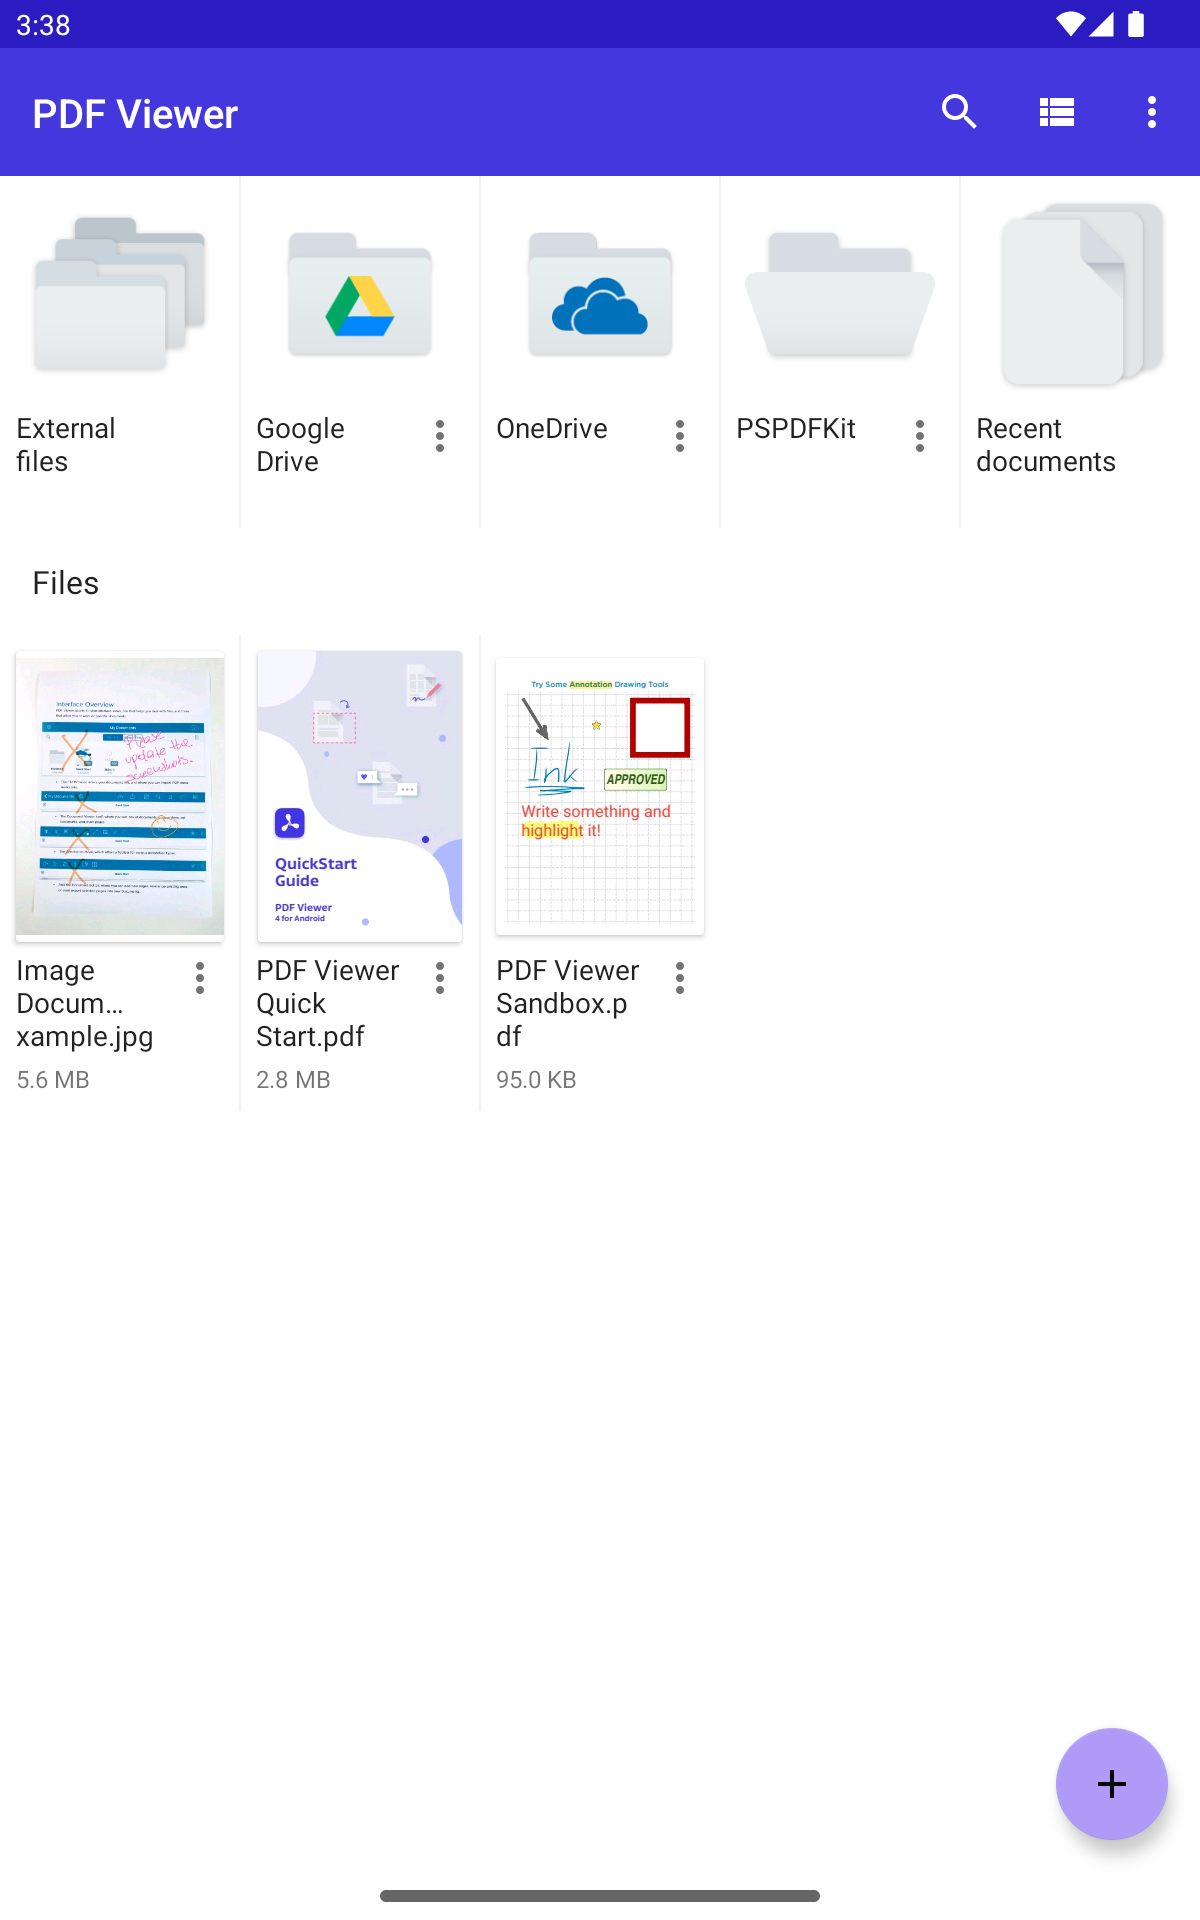Open Google Drive's three-dot options menu
This screenshot has width=1200, height=1920.
(x=440, y=436)
